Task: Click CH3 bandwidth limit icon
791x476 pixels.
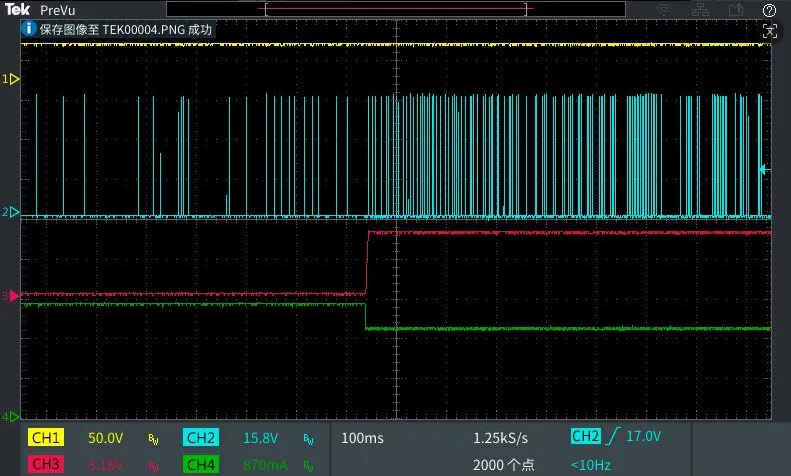Action: (x=153, y=465)
